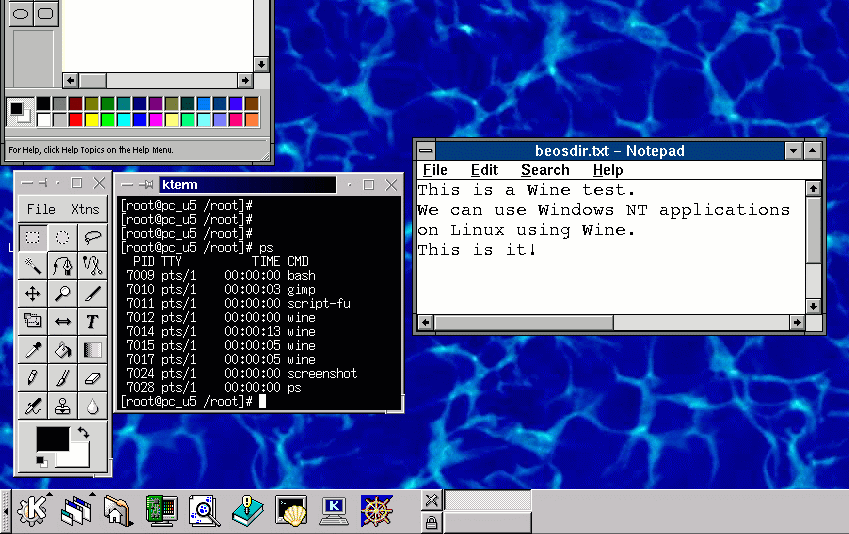Click the panel logout X button
This screenshot has height=534, width=849.
coord(432,500)
